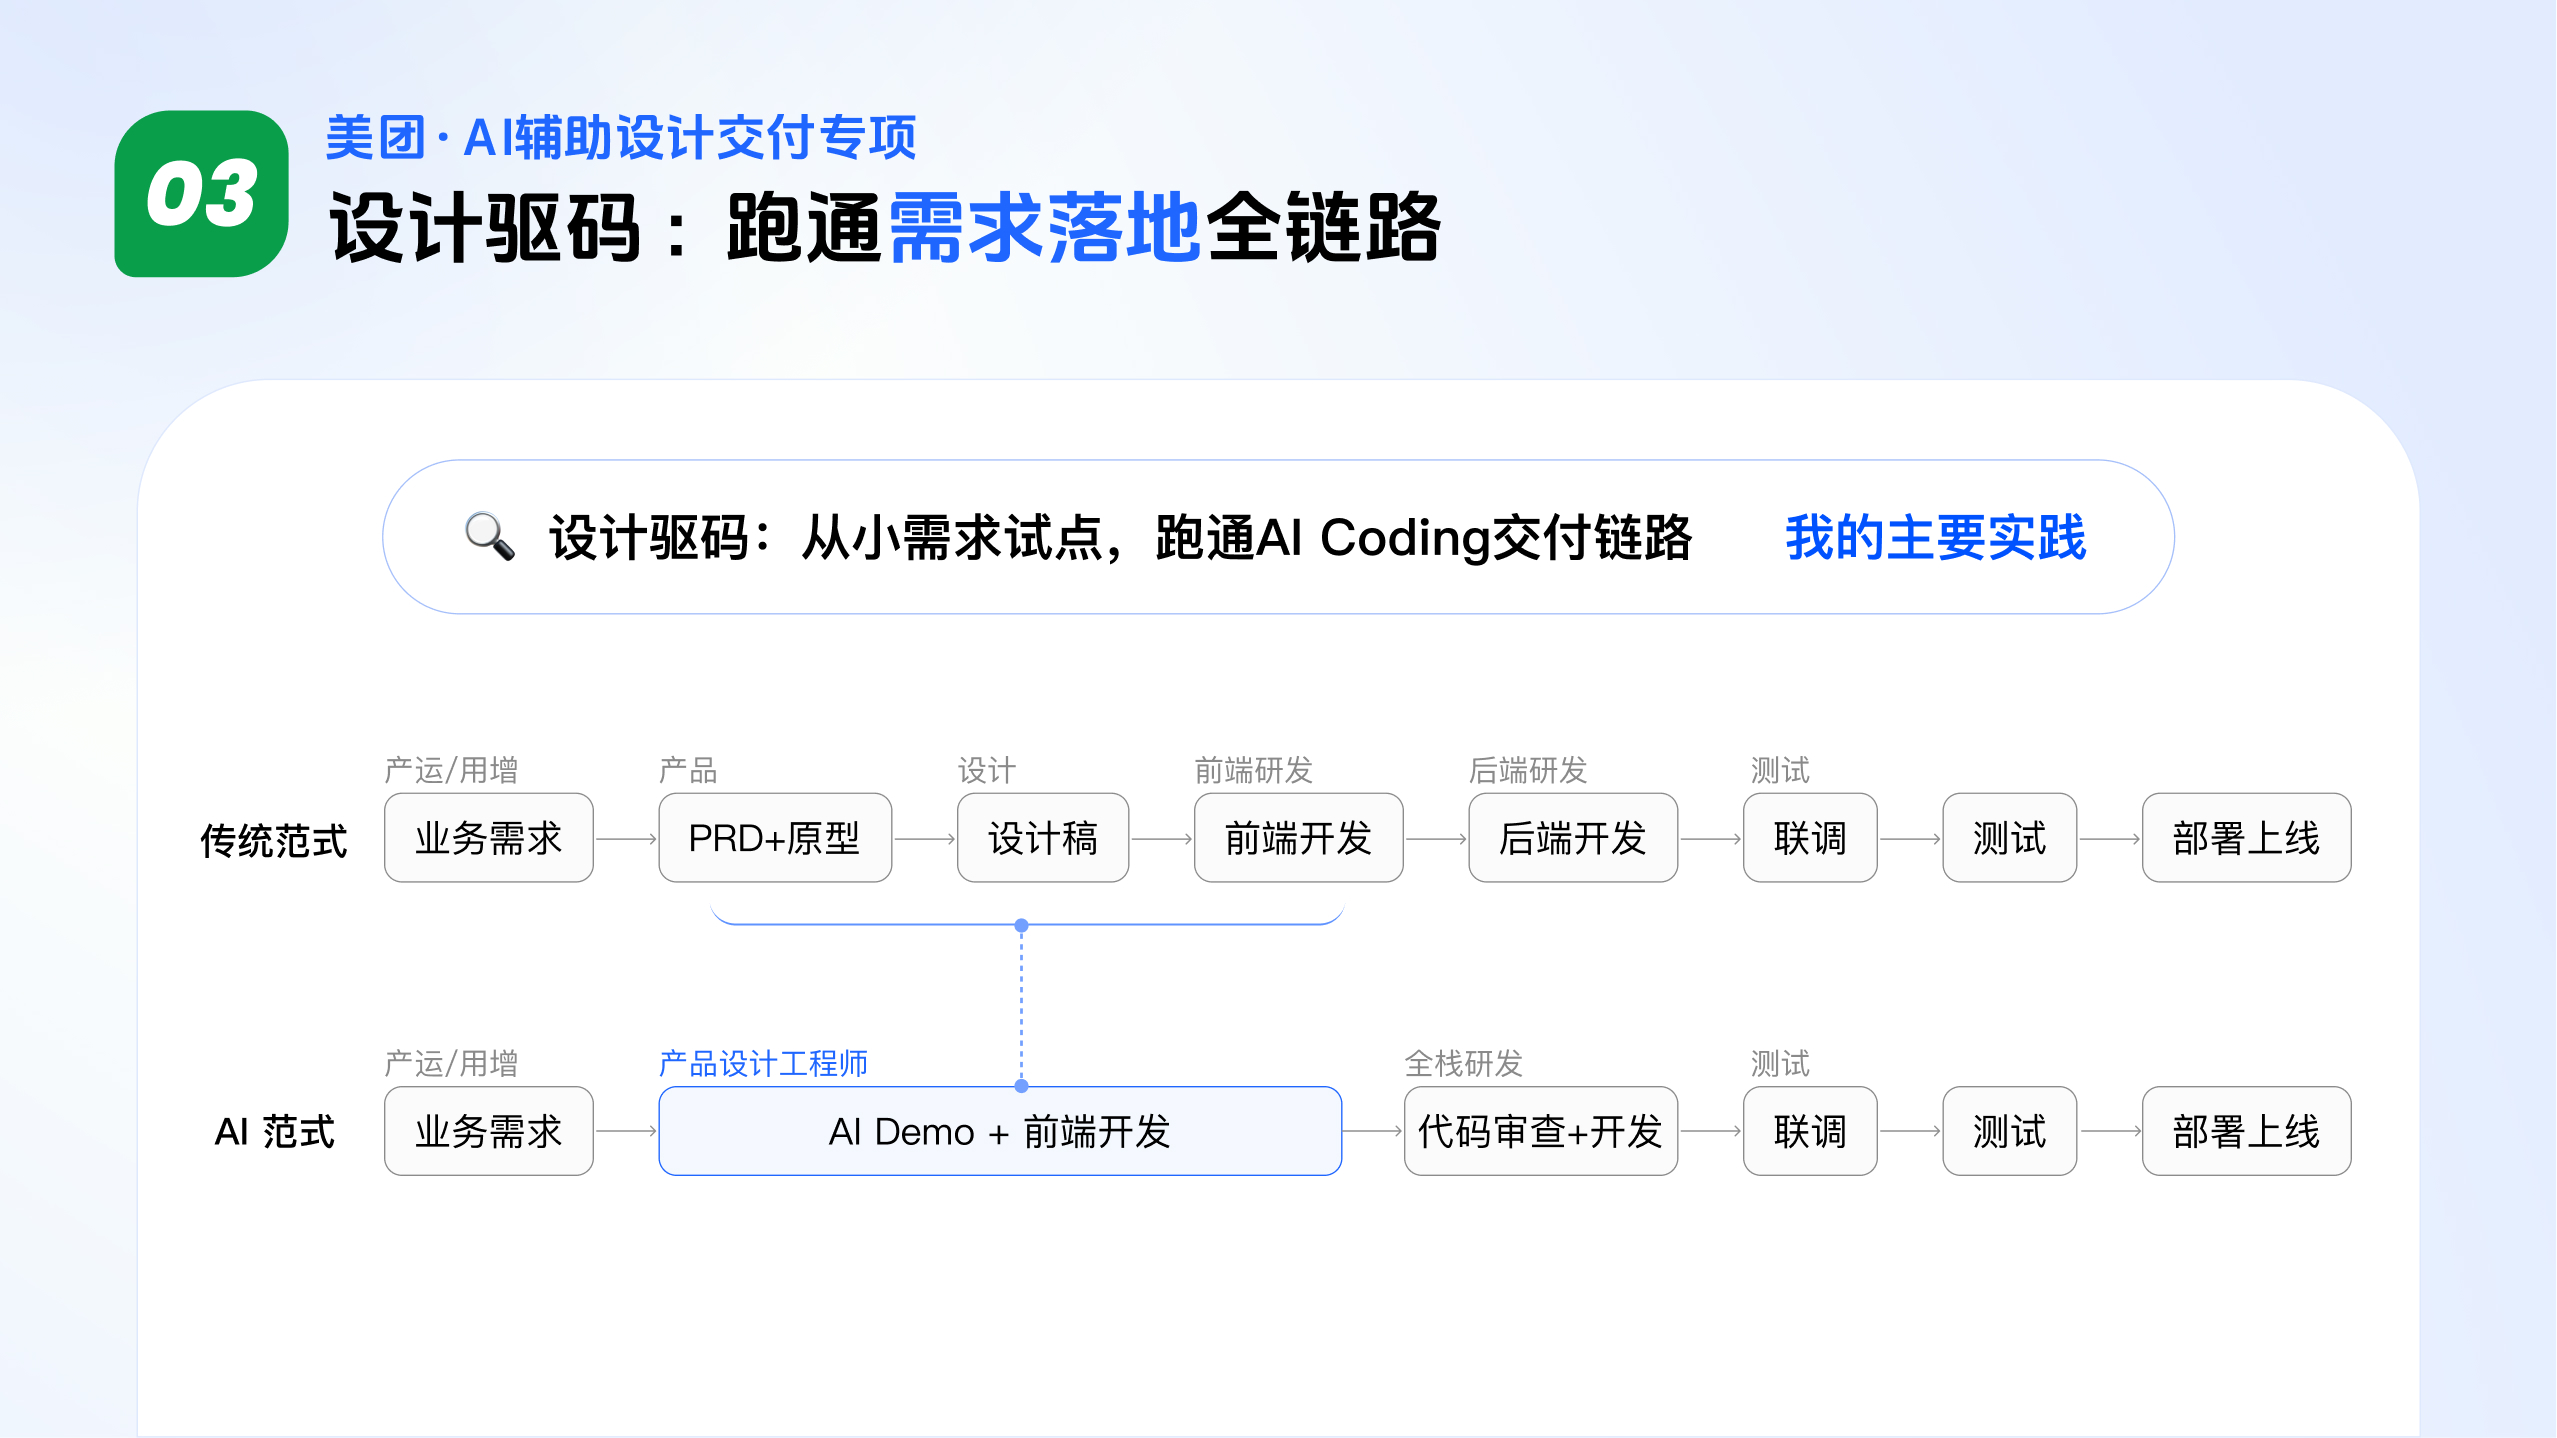Click the 前端研发 role label
Viewport: 2557px width, 1438px height.
(1254, 770)
